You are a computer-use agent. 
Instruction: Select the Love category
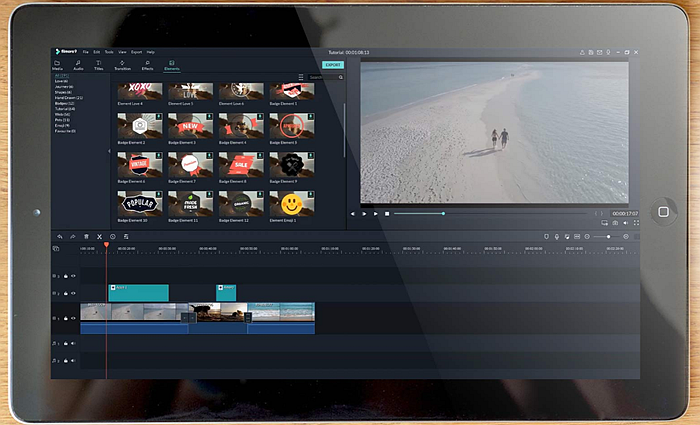click(61, 81)
